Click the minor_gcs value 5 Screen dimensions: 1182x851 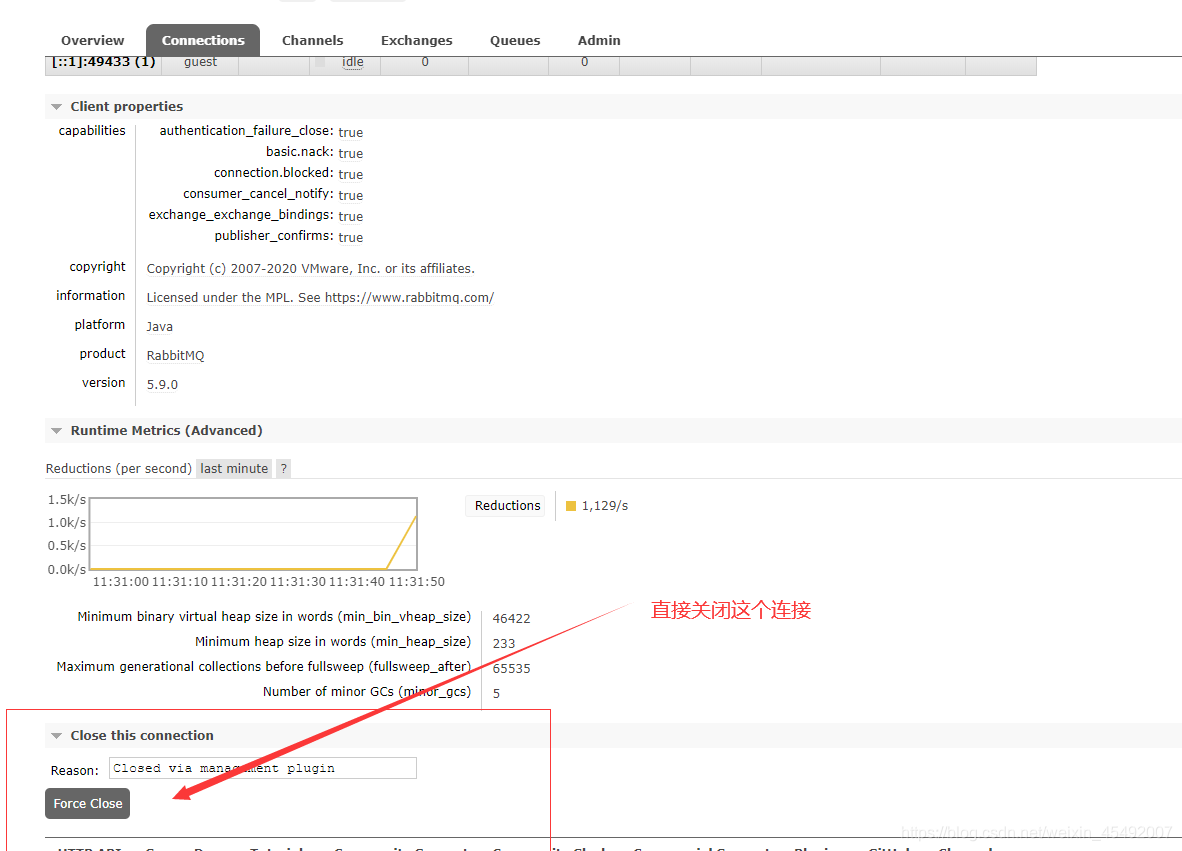[496, 693]
